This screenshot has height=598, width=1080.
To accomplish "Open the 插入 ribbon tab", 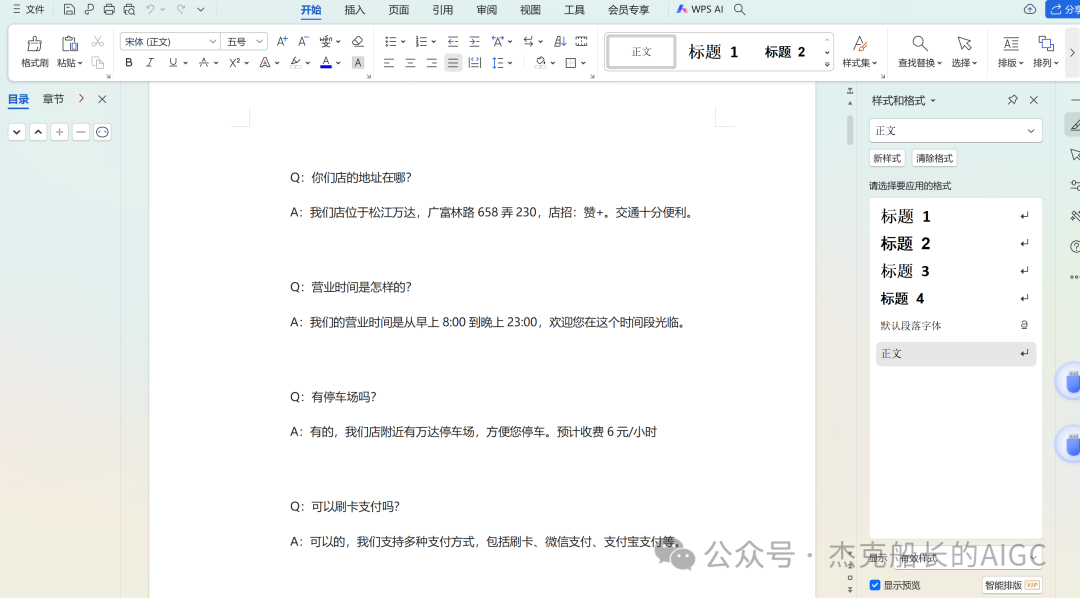I will pyautogui.click(x=354, y=10).
